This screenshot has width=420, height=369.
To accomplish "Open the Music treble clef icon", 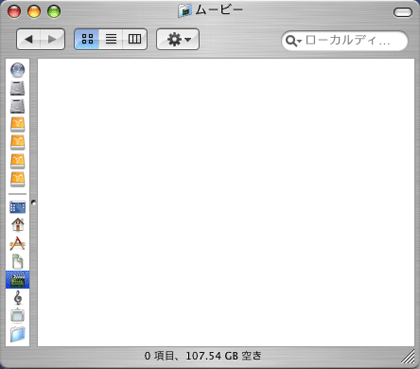I will pyautogui.click(x=18, y=298).
